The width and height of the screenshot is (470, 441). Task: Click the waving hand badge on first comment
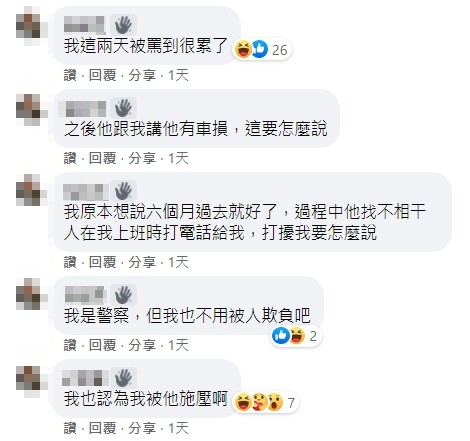123,25
